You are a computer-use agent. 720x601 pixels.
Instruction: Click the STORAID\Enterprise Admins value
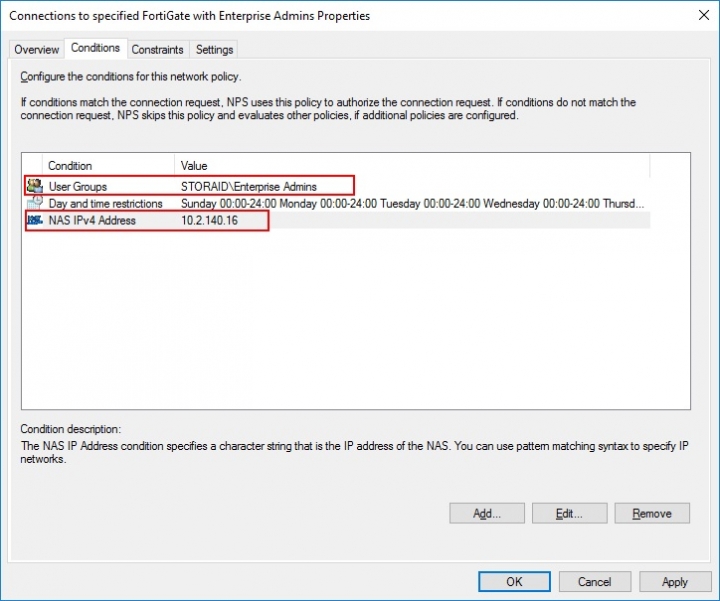[249, 186]
